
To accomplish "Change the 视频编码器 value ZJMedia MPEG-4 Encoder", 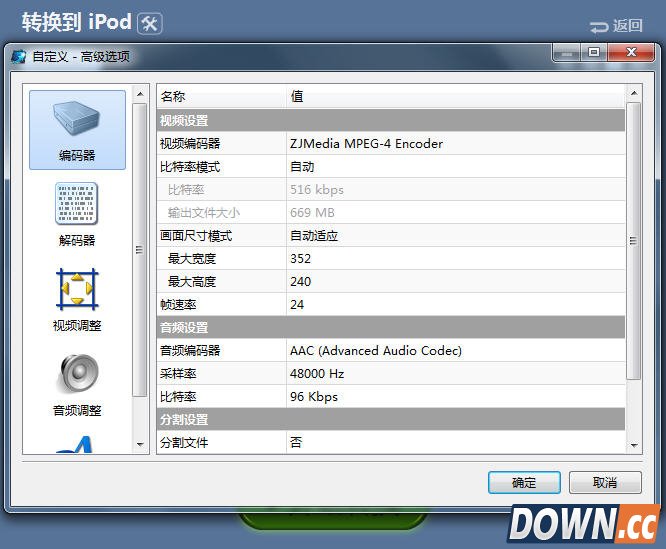I will pos(366,143).
